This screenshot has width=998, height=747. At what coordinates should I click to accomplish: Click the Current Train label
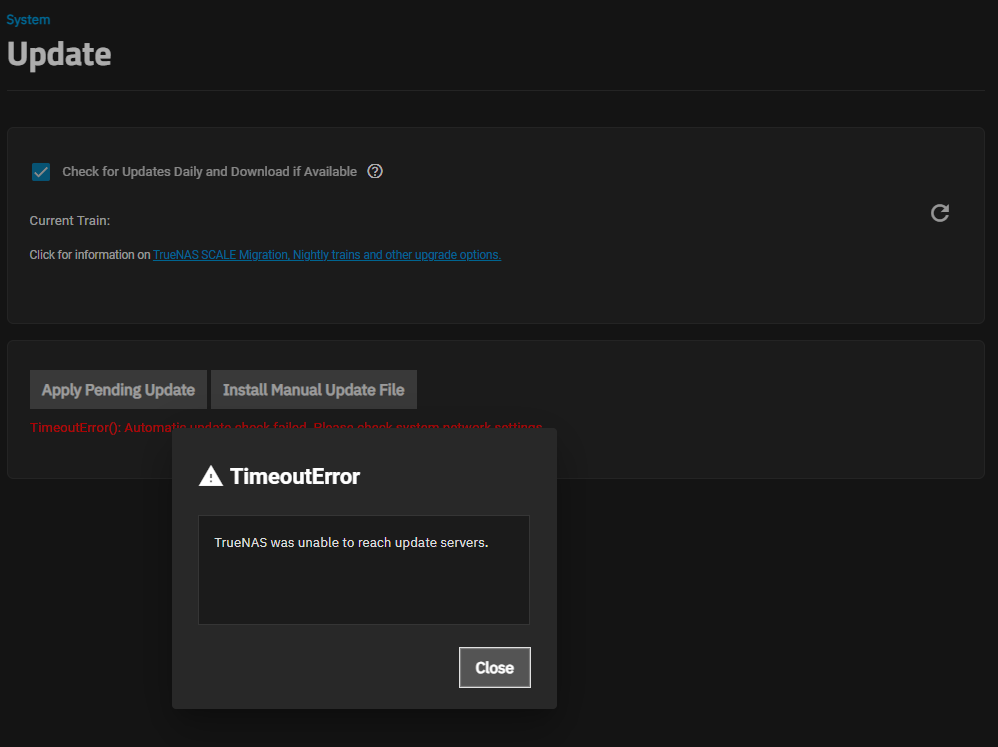point(70,221)
